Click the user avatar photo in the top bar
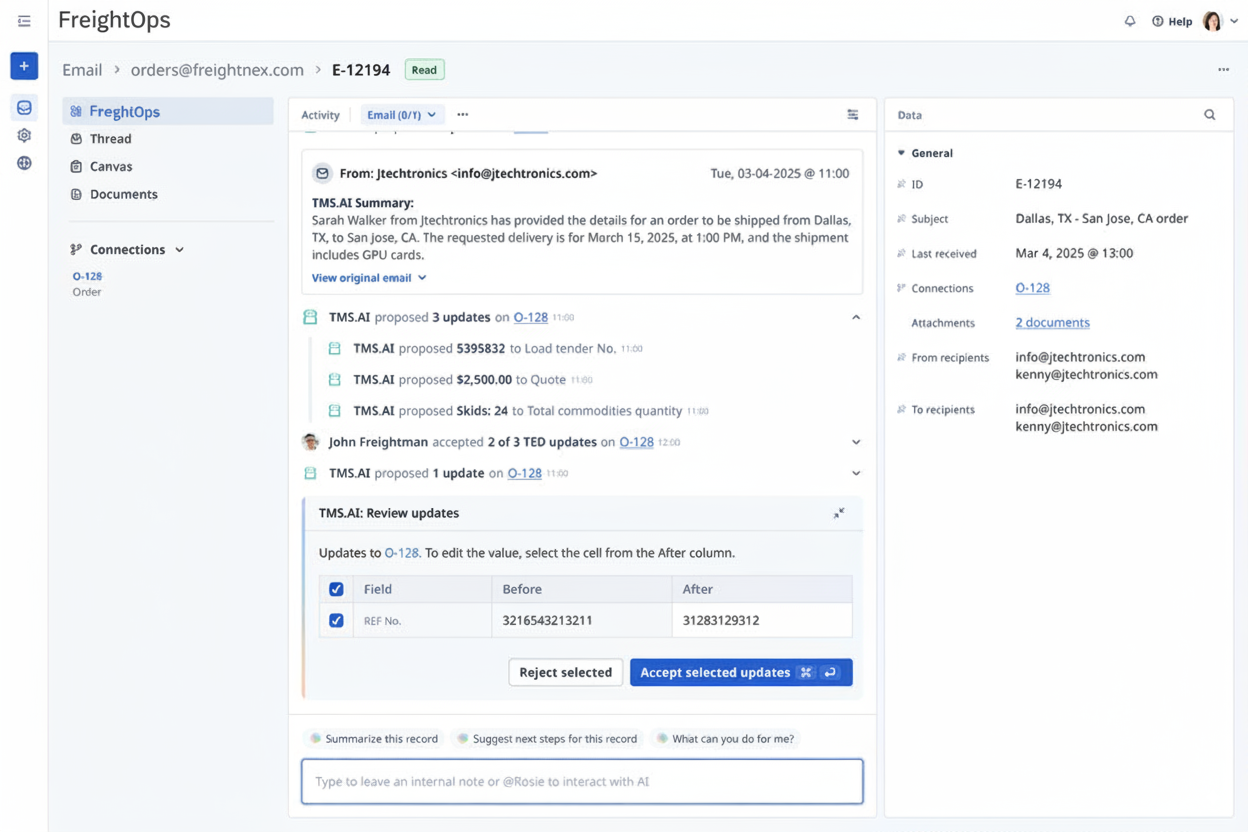 1210,20
